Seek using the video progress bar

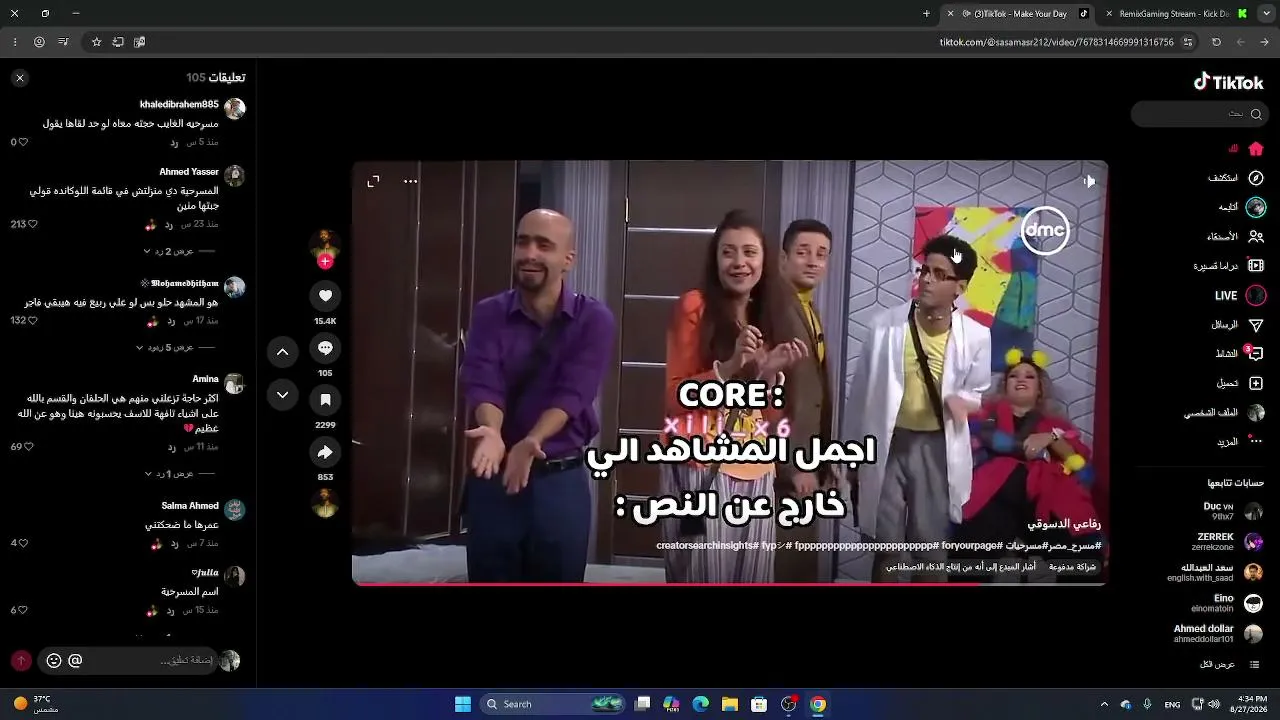point(730,583)
